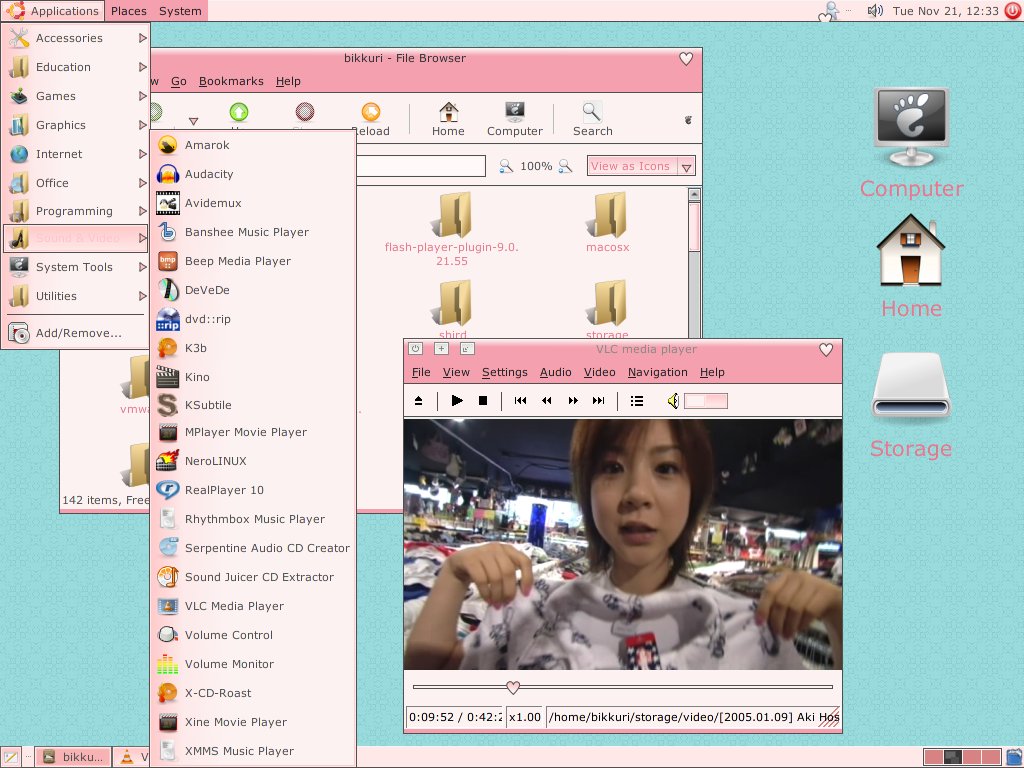Open the VLC Settings menu
The image size is (1024, 768).
pyautogui.click(x=505, y=372)
